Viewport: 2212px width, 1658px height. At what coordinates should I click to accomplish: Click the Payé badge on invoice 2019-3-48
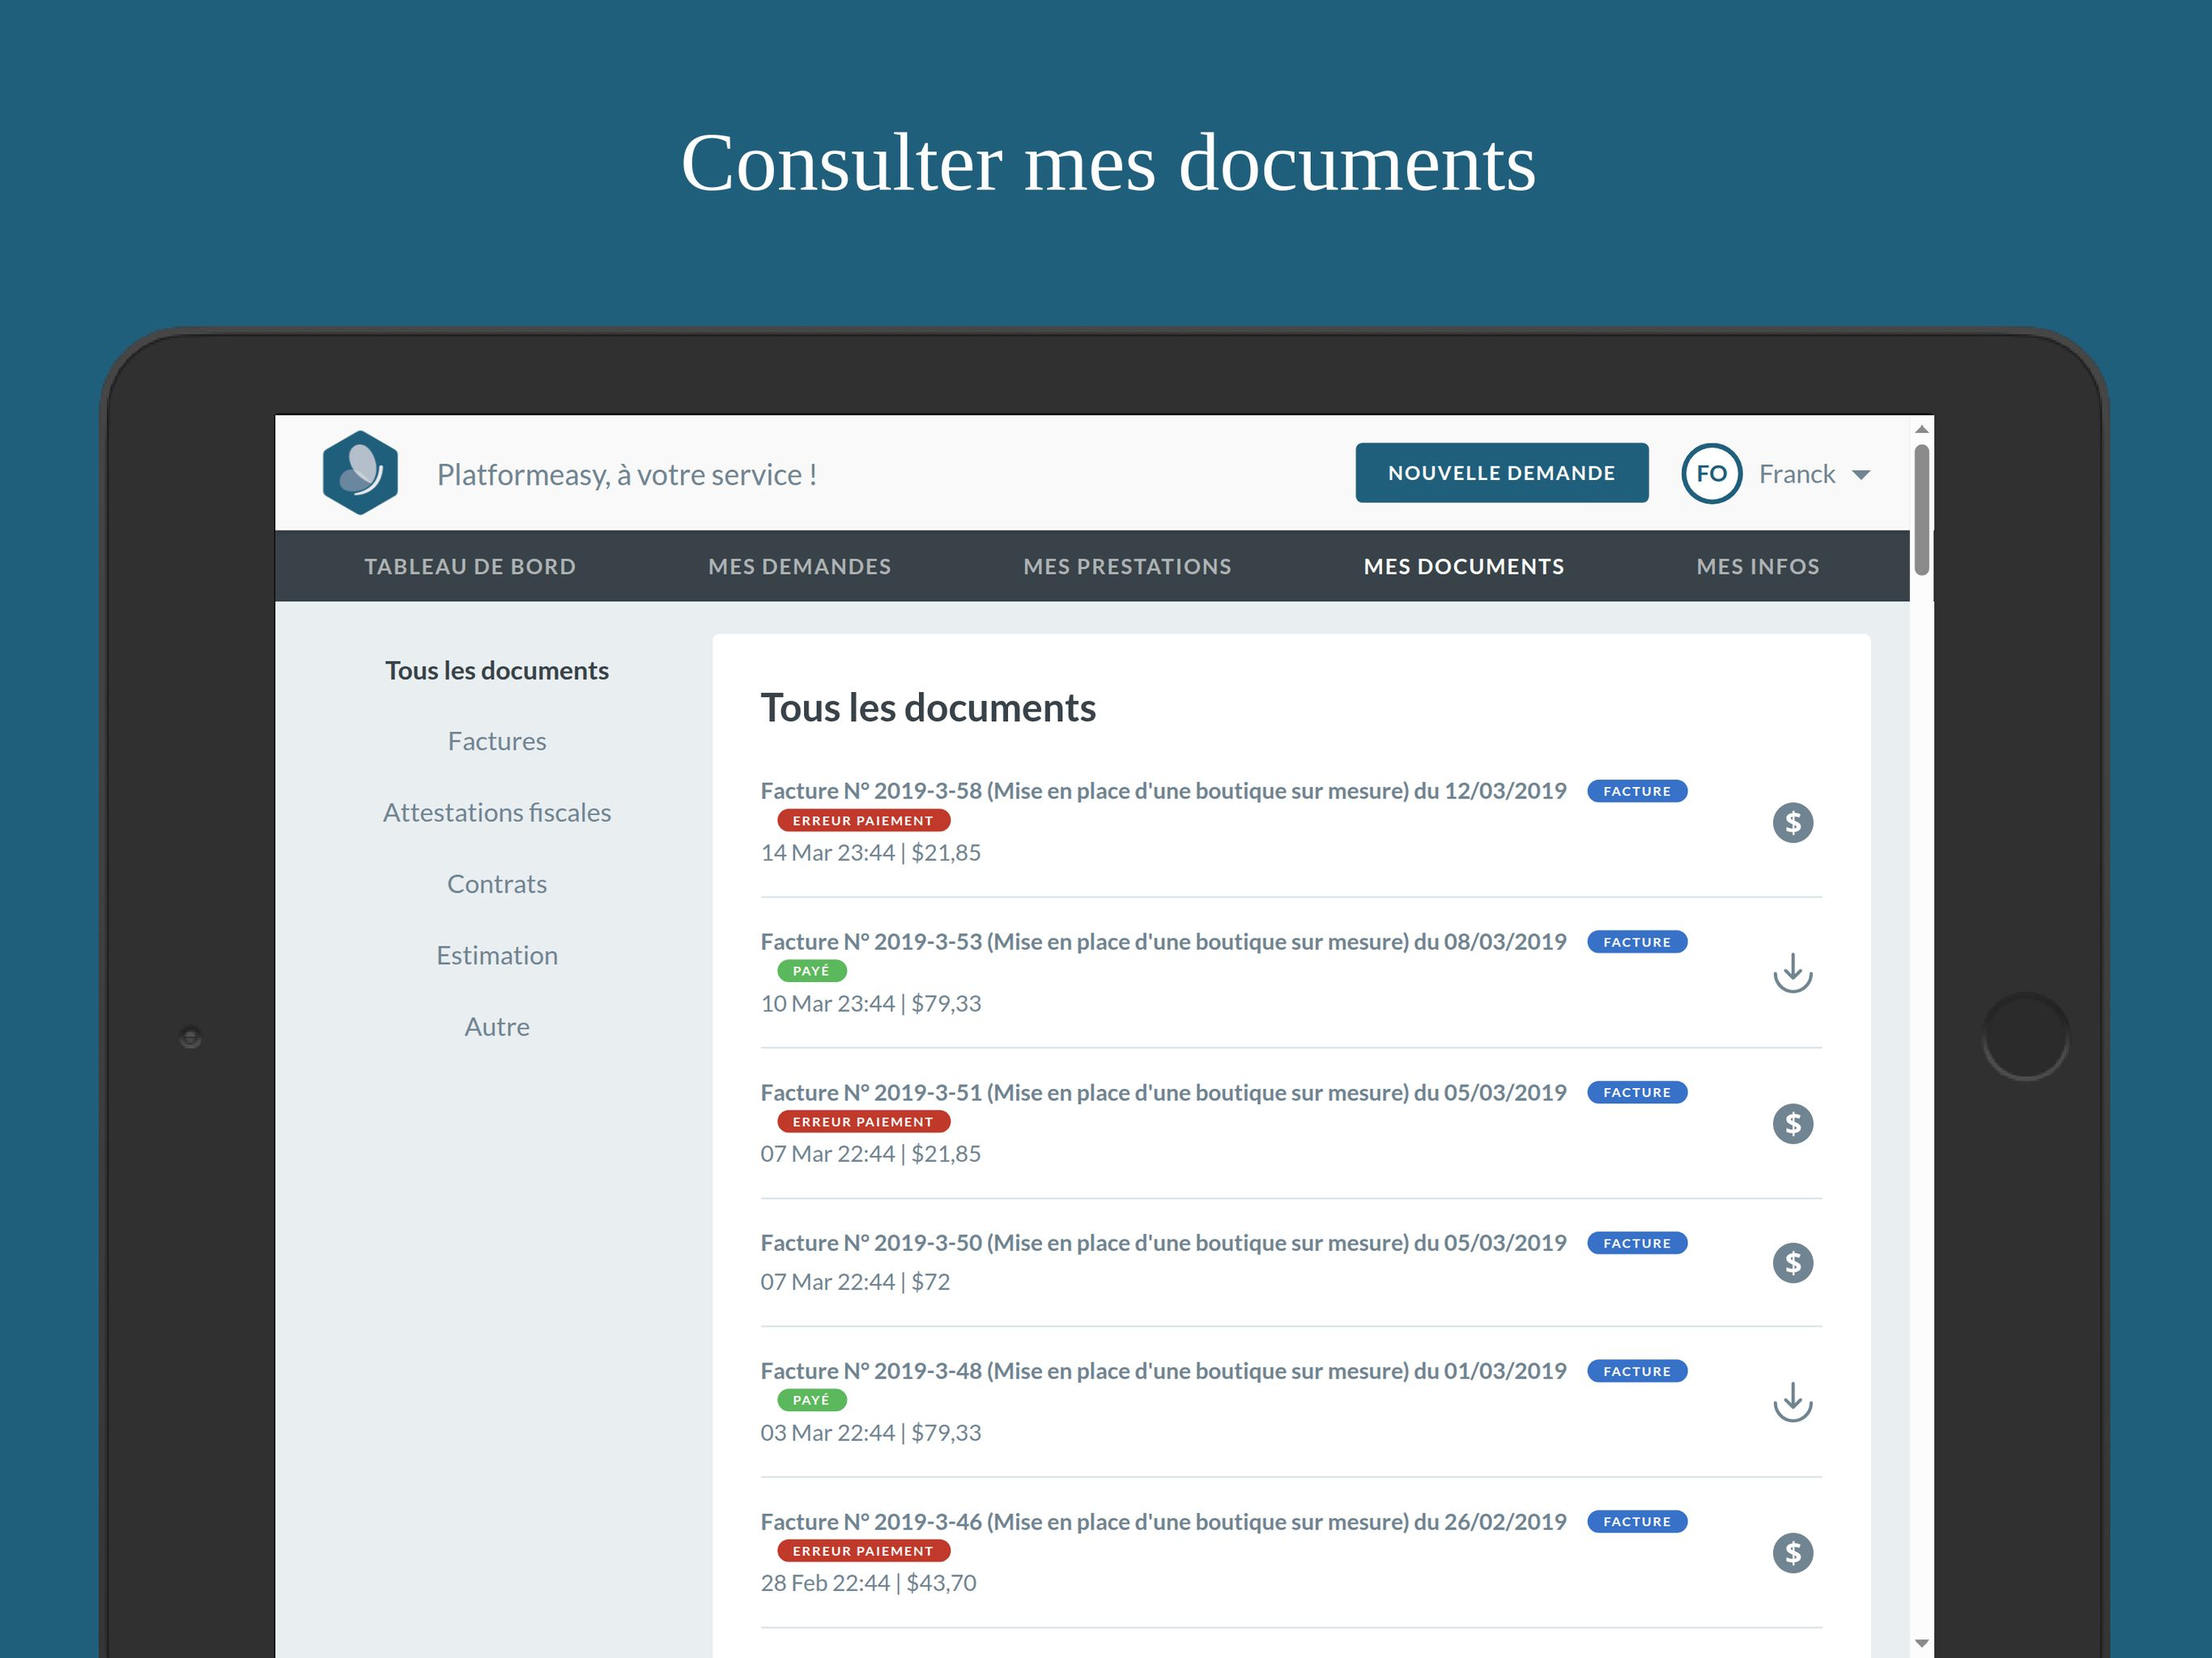coord(811,1400)
